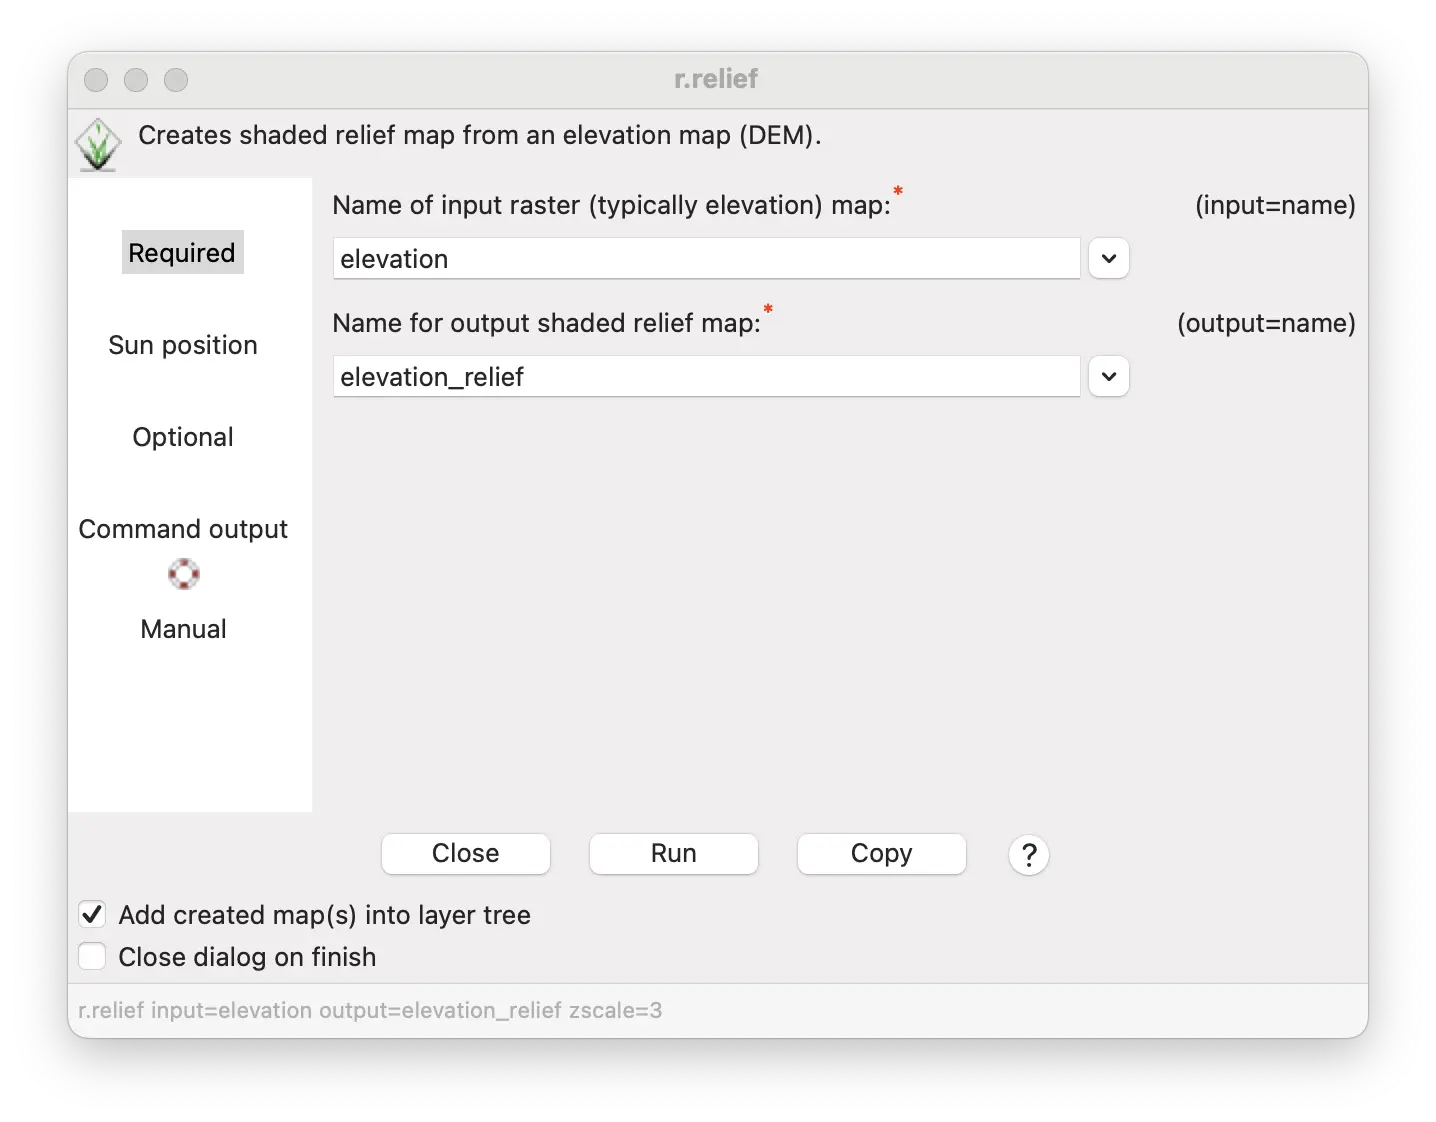
Task: Open the Optional tab
Action: point(183,437)
